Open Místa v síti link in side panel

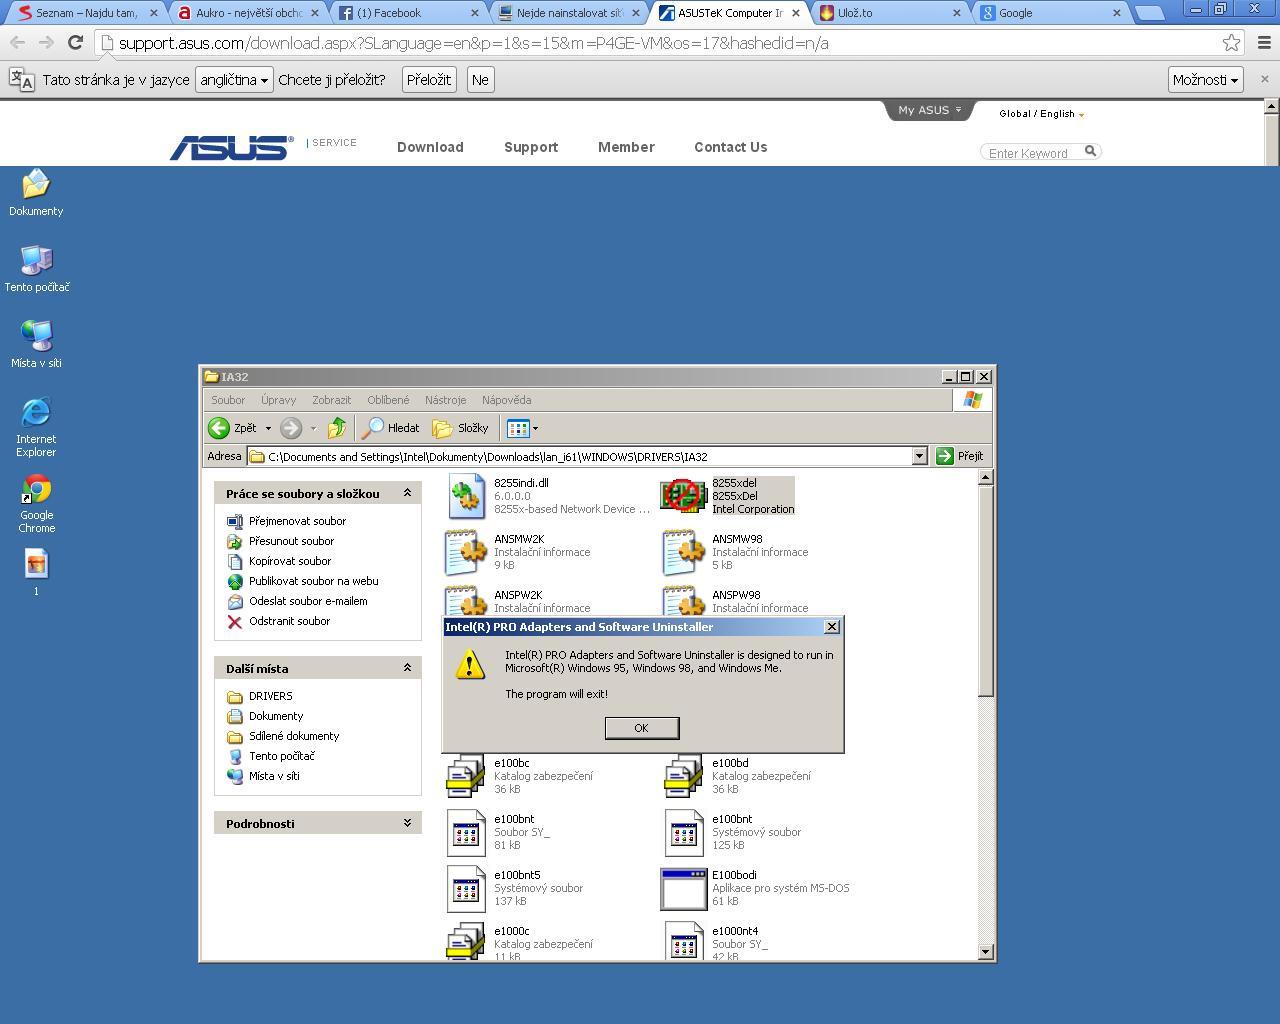(274, 776)
